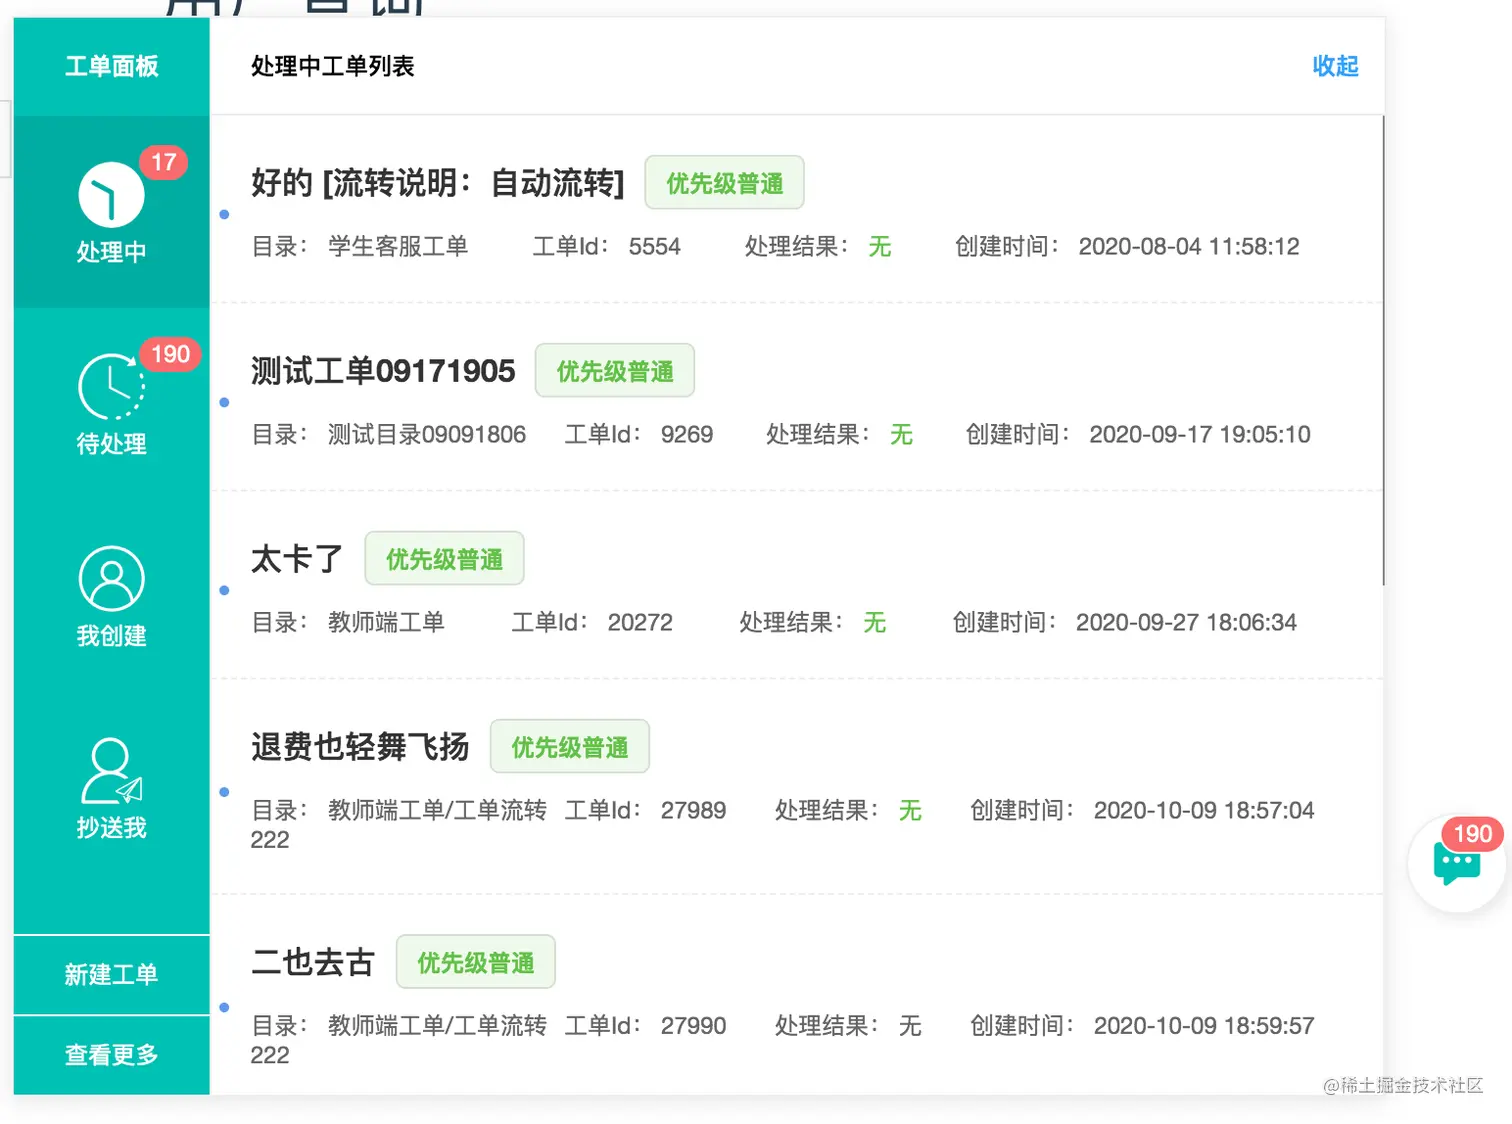Screen dimensions: 1512x1124
Task: Toggle the unread marker beside 太卡了
Action: point(222,590)
